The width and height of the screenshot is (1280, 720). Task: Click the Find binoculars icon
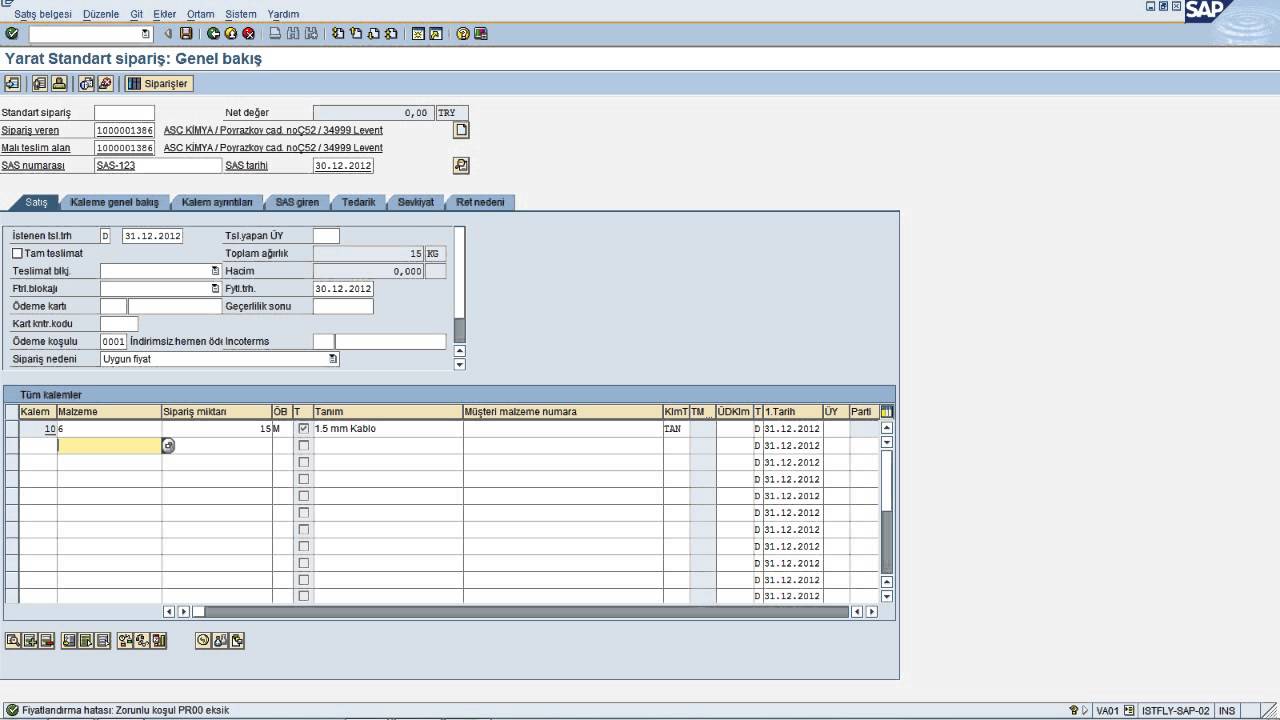click(292, 34)
